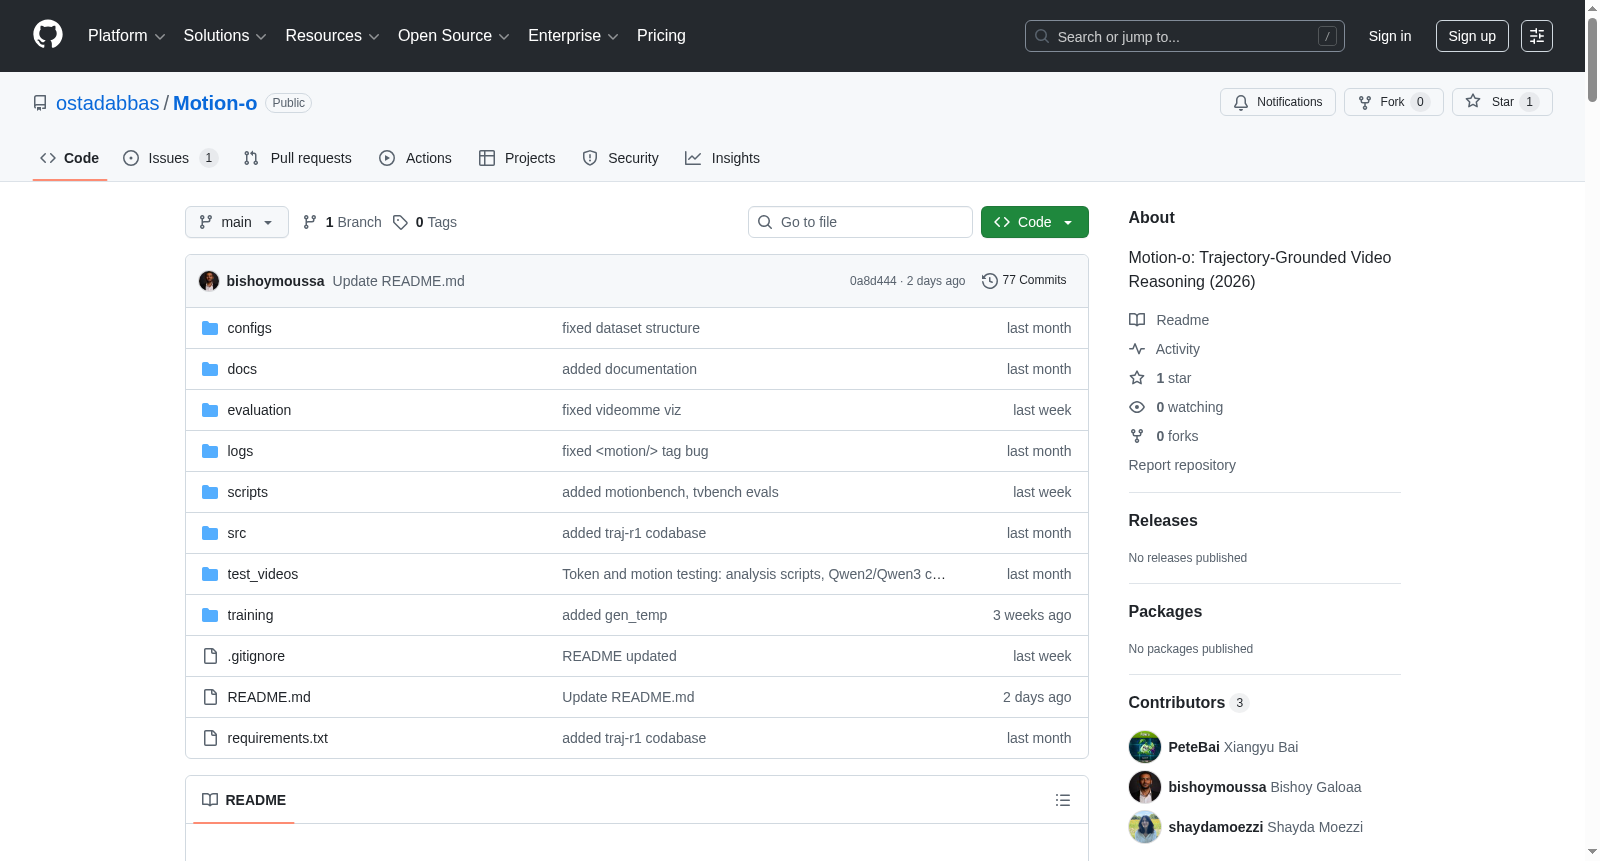Switch to the Pull requests tab
The width and height of the screenshot is (1600, 861).
(x=297, y=158)
